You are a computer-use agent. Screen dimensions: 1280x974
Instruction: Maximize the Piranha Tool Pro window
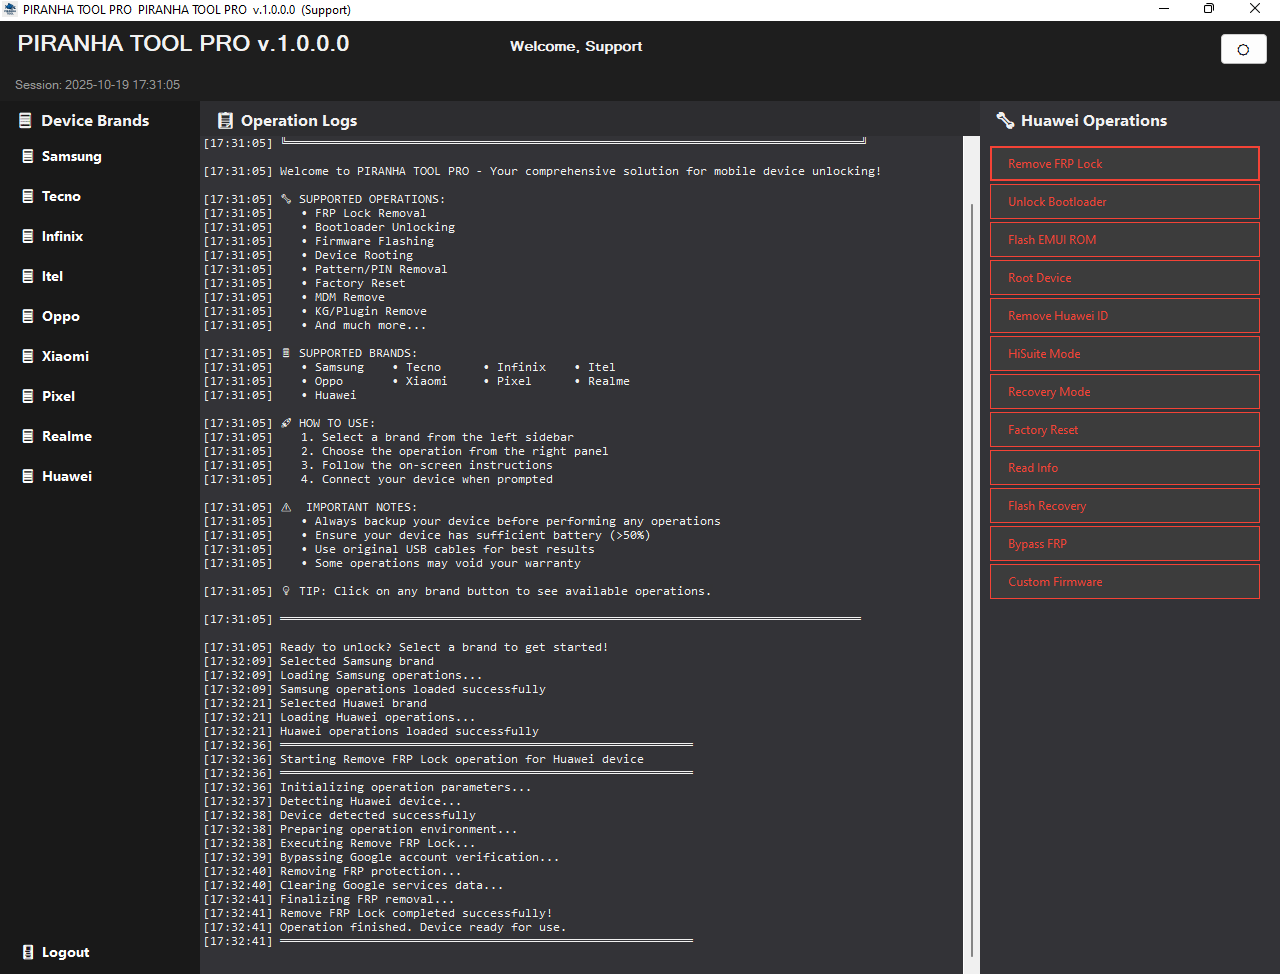tap(1209, 9)
